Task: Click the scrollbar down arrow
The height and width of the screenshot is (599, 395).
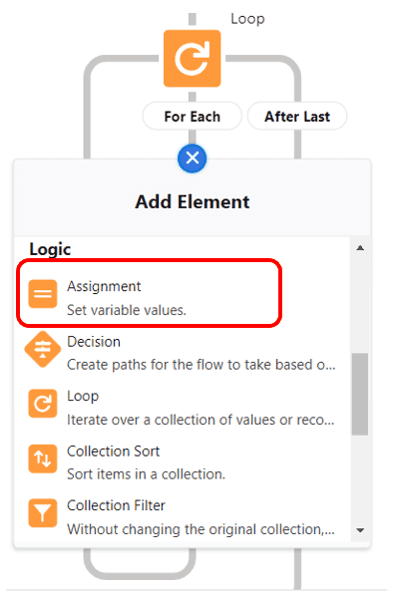Action: (x=360, y=530)
